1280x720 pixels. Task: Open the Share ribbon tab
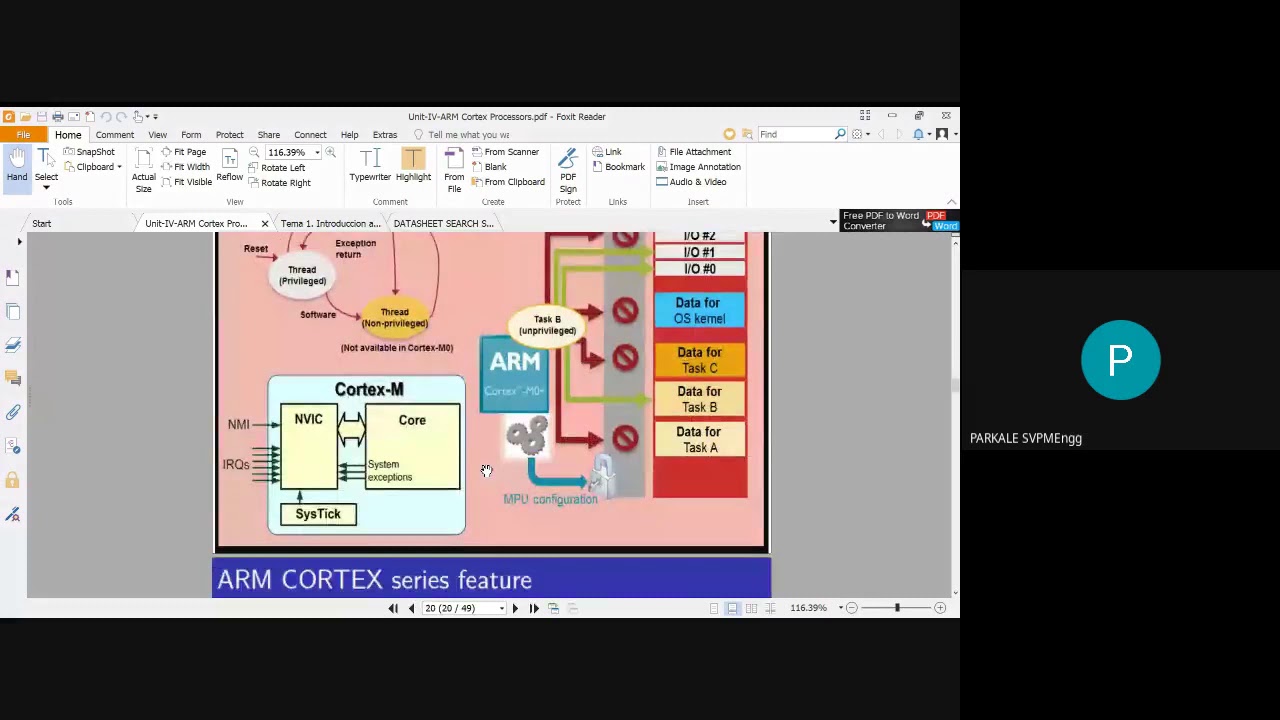click(x=268, y=135)
